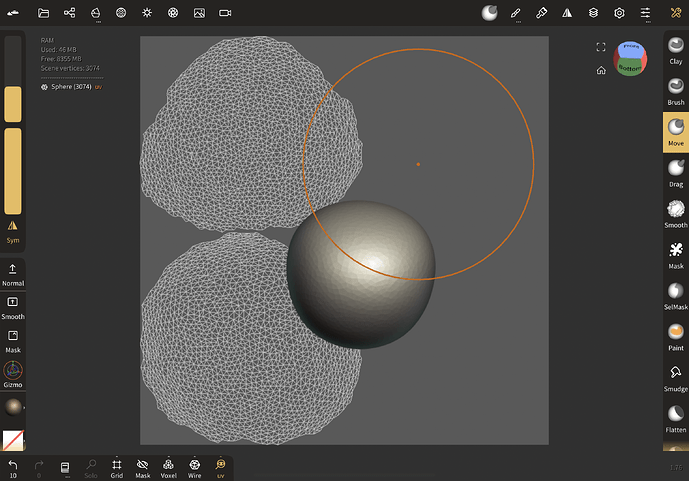Select the Smooth tool in right toolbar
Viewport: 689px width, 481px height.
(x=676, y=214)
